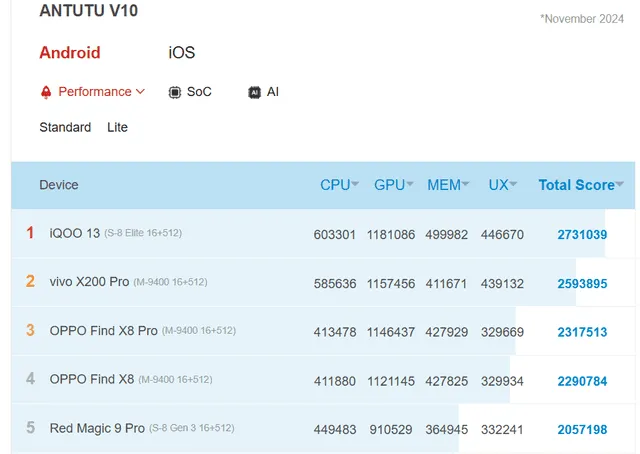Viewport: 640px width, 454px height.
Task: Click Red Magic 9 Pro MEM score 364945
Action: (447, 430)
